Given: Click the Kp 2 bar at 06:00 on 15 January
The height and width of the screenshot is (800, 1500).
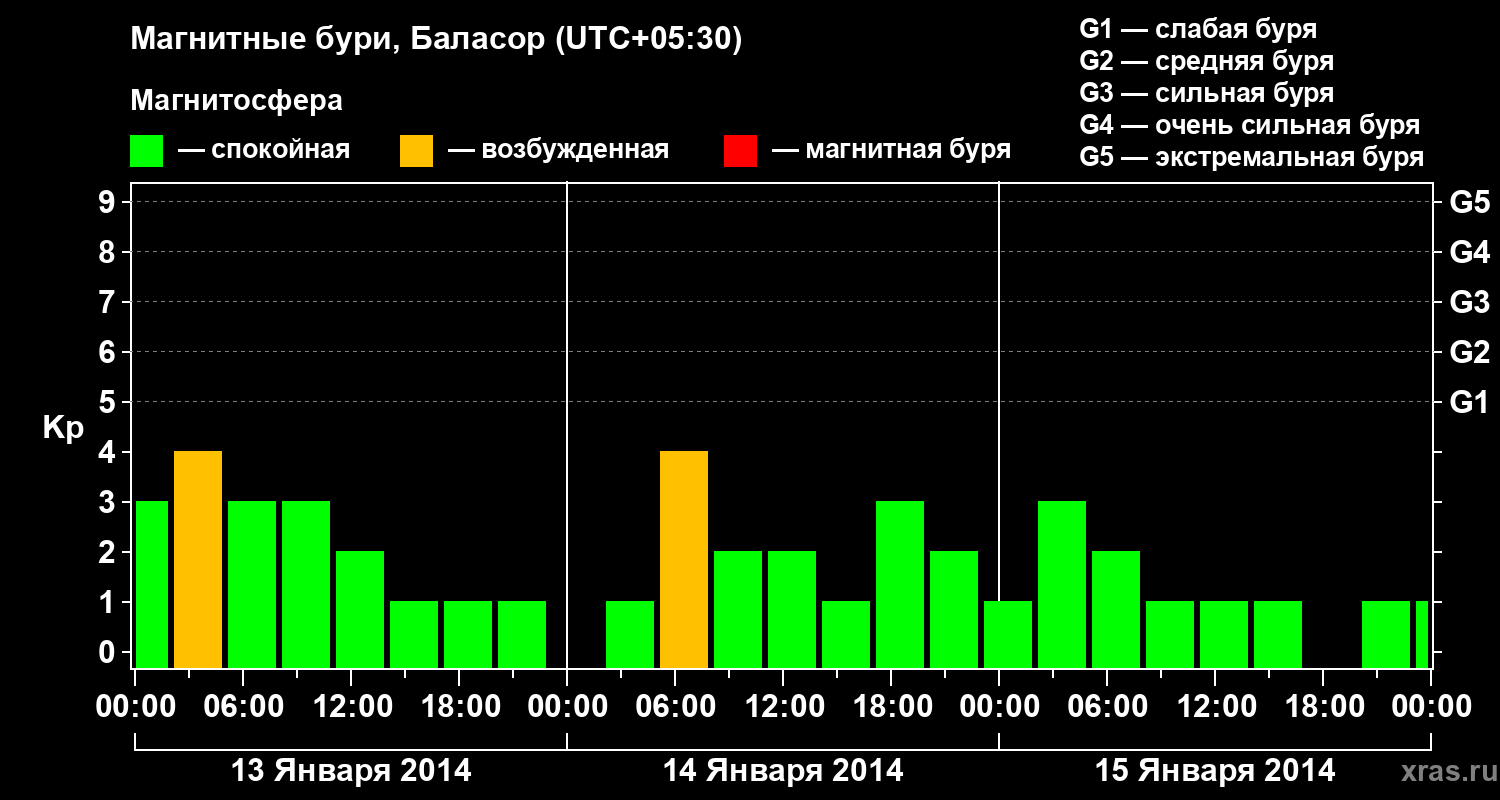Looking at the screenshot, I should click(x=1116, y=610).
